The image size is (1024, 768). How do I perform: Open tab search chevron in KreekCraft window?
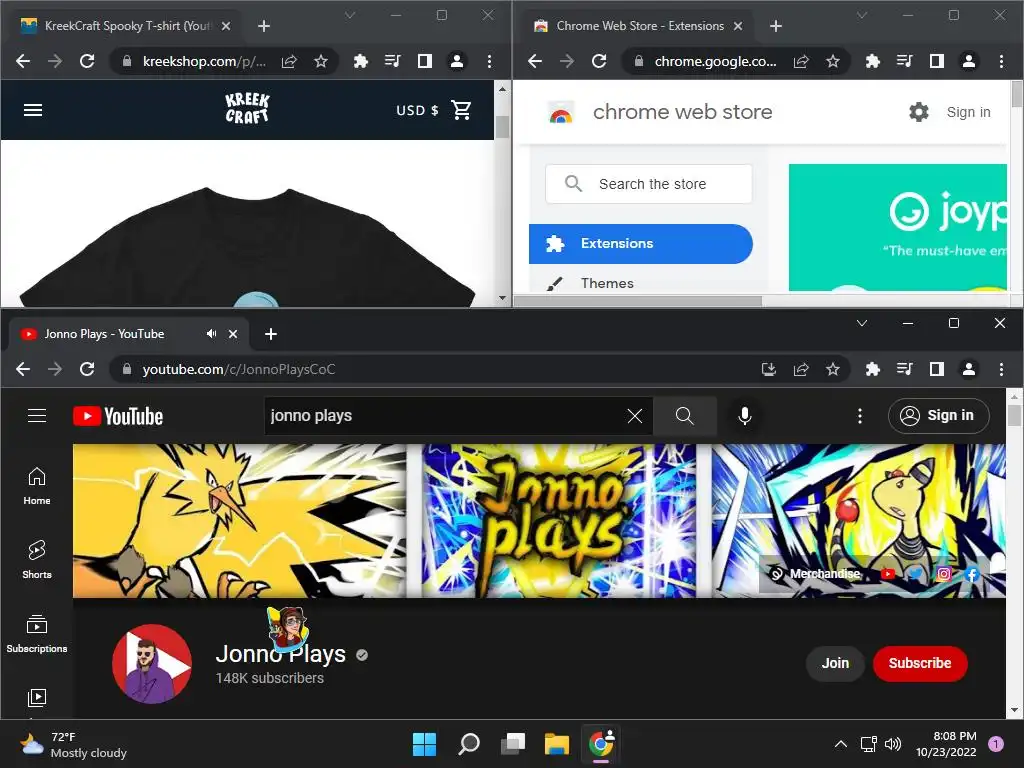pyautogui.click(x=350, y=15)
